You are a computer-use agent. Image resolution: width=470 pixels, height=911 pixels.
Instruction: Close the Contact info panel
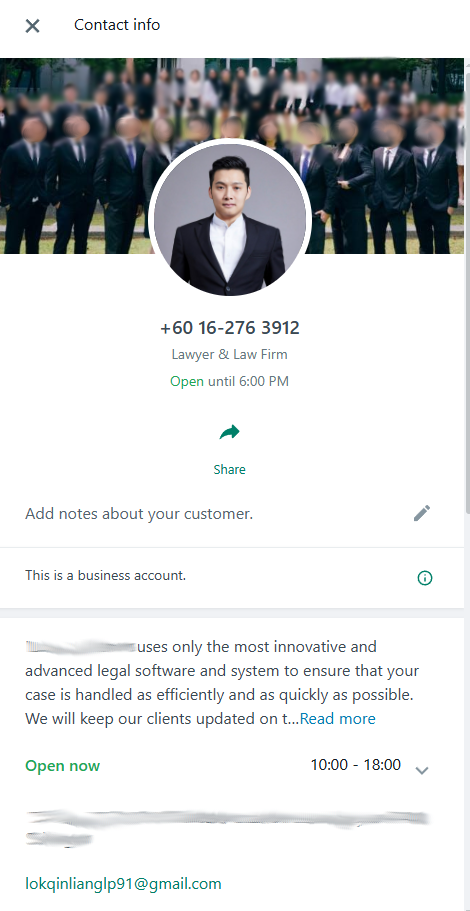(x=33, y=26)
